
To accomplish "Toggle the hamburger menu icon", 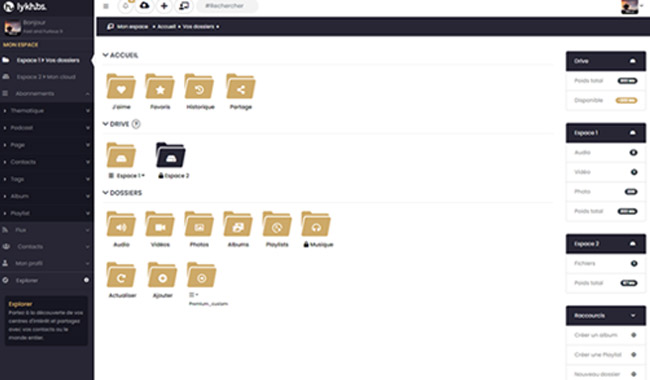I will click(106, 6).
